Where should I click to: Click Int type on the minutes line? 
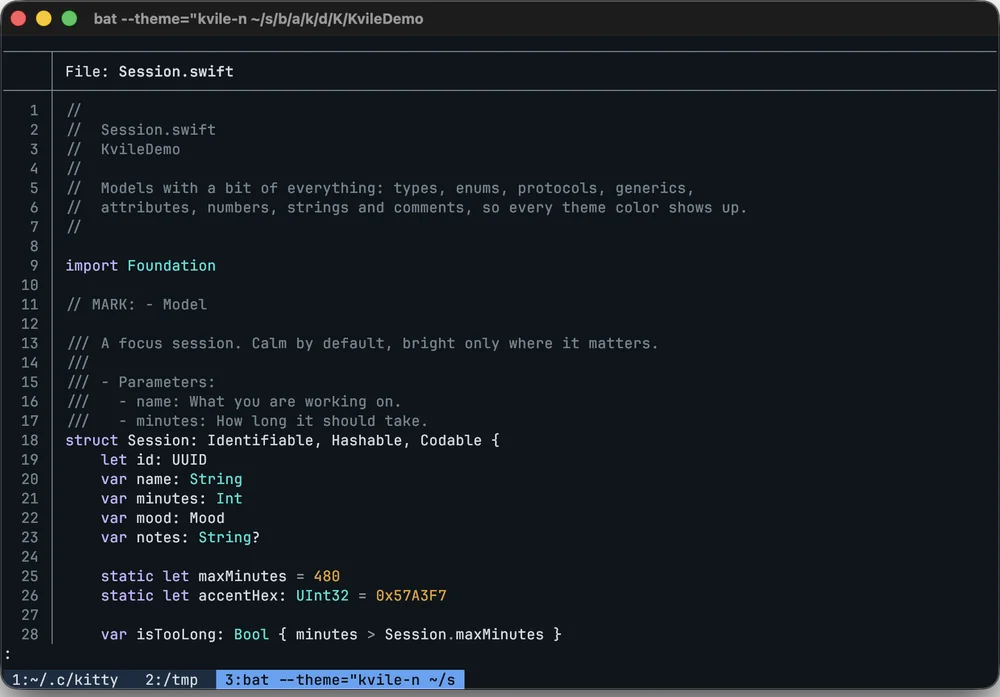point(229,499)
